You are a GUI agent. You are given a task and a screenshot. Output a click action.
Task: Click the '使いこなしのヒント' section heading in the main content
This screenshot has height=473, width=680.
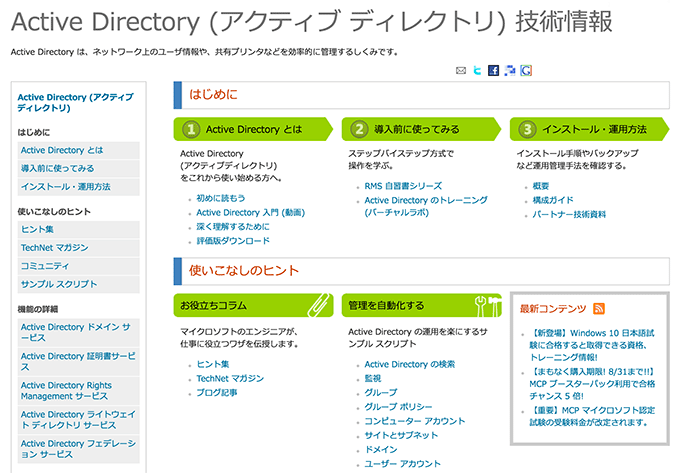coord(244,271)
